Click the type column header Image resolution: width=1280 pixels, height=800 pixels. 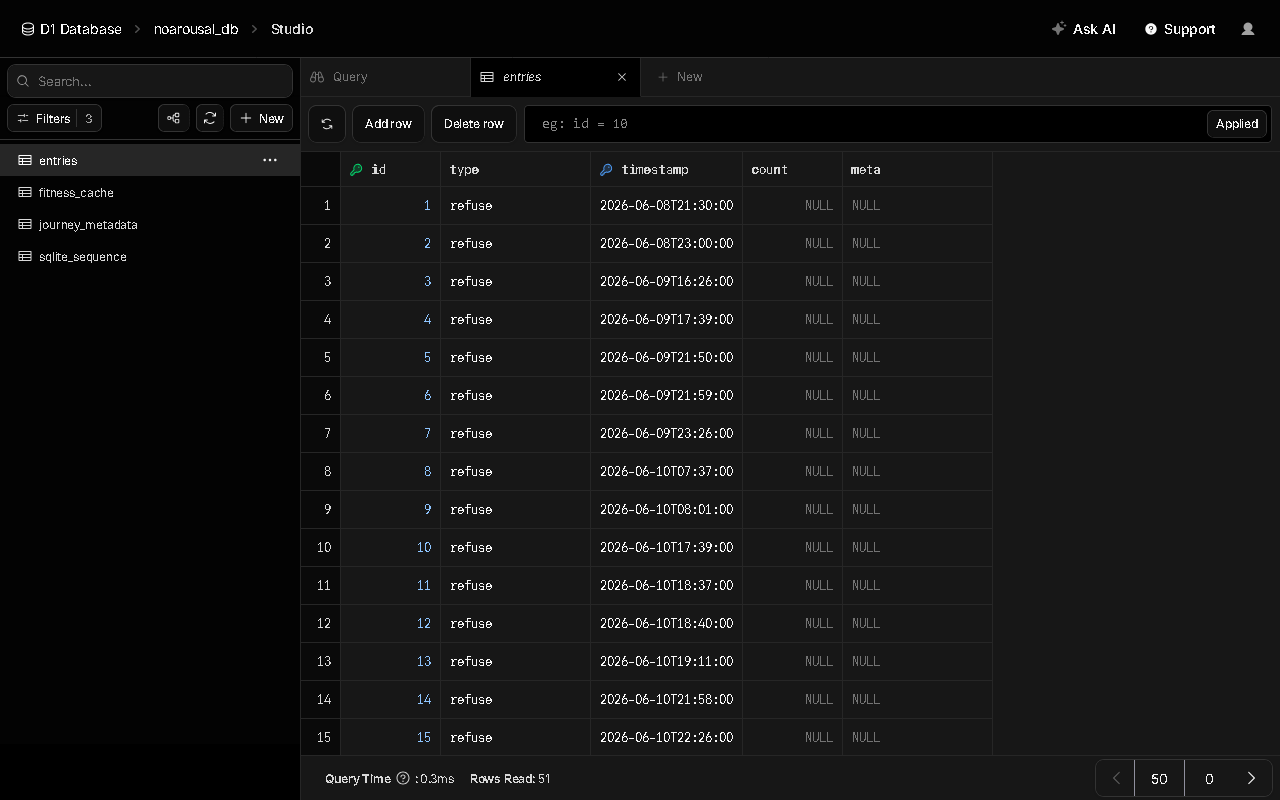click(x=515, y=170)
